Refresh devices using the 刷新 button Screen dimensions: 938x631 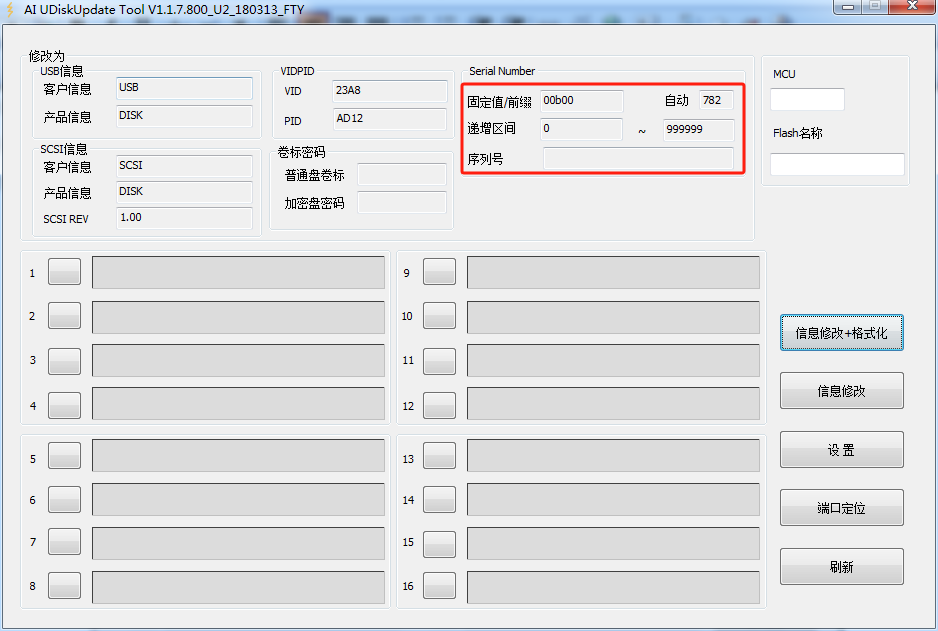click(x=841, y=566)
